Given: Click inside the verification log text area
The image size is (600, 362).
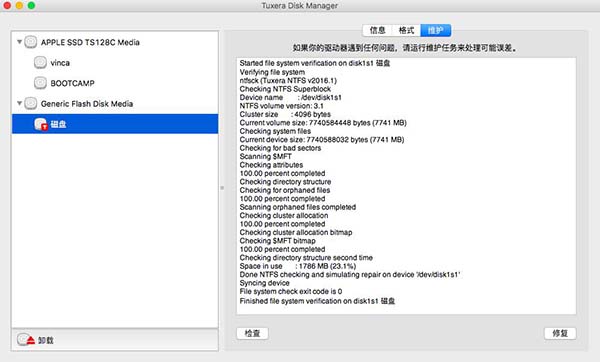Looking at the screenshot, I should click(406, 186).
